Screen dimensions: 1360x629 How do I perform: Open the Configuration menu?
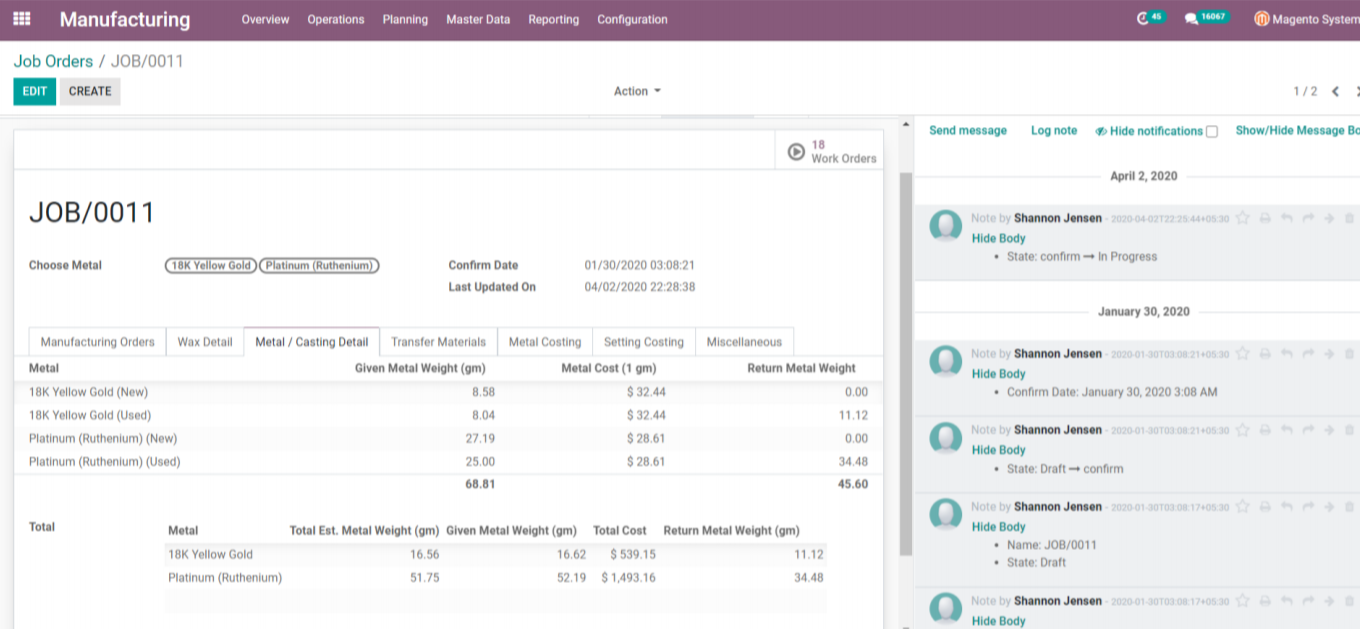click(632, 19)
